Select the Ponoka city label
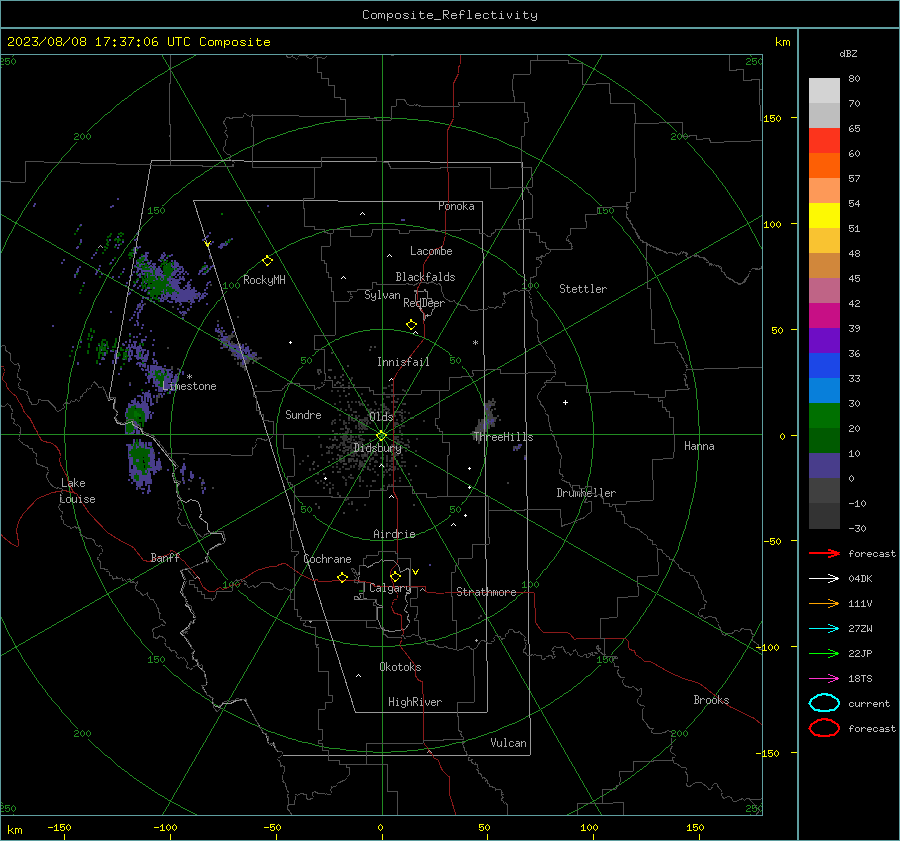Image resolution: width=900 pixels, height=841 pixels. coord(456,206)
